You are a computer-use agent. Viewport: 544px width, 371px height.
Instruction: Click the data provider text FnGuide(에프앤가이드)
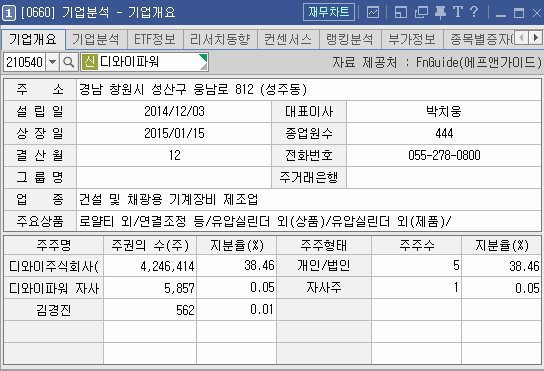[479, 62]
